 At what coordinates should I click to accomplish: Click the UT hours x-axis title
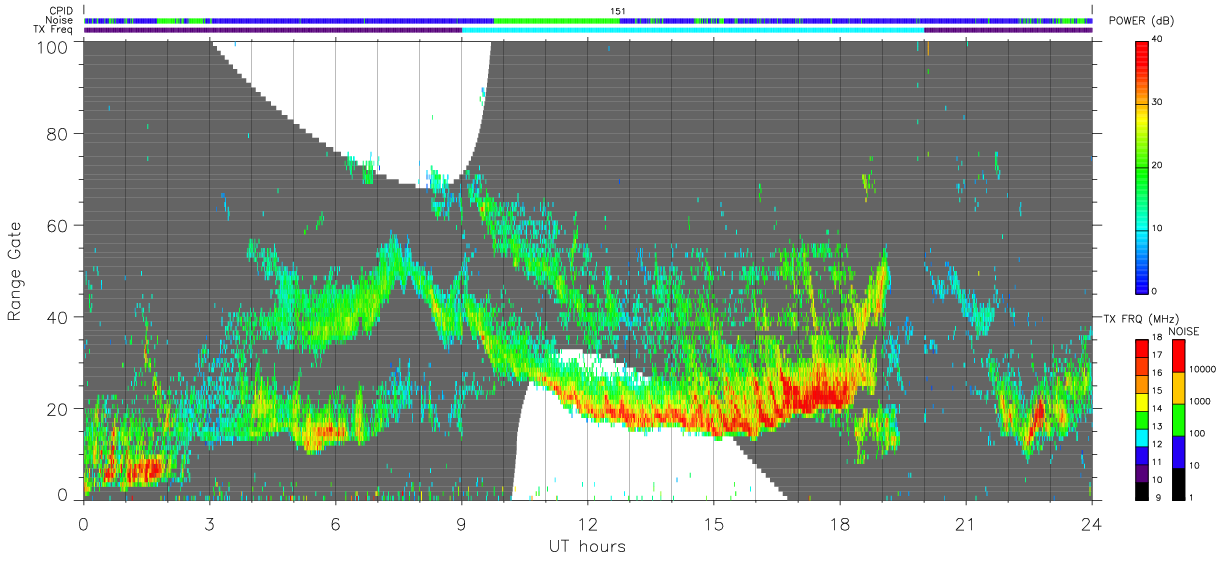pyautogui.click(x=586, y=546)
